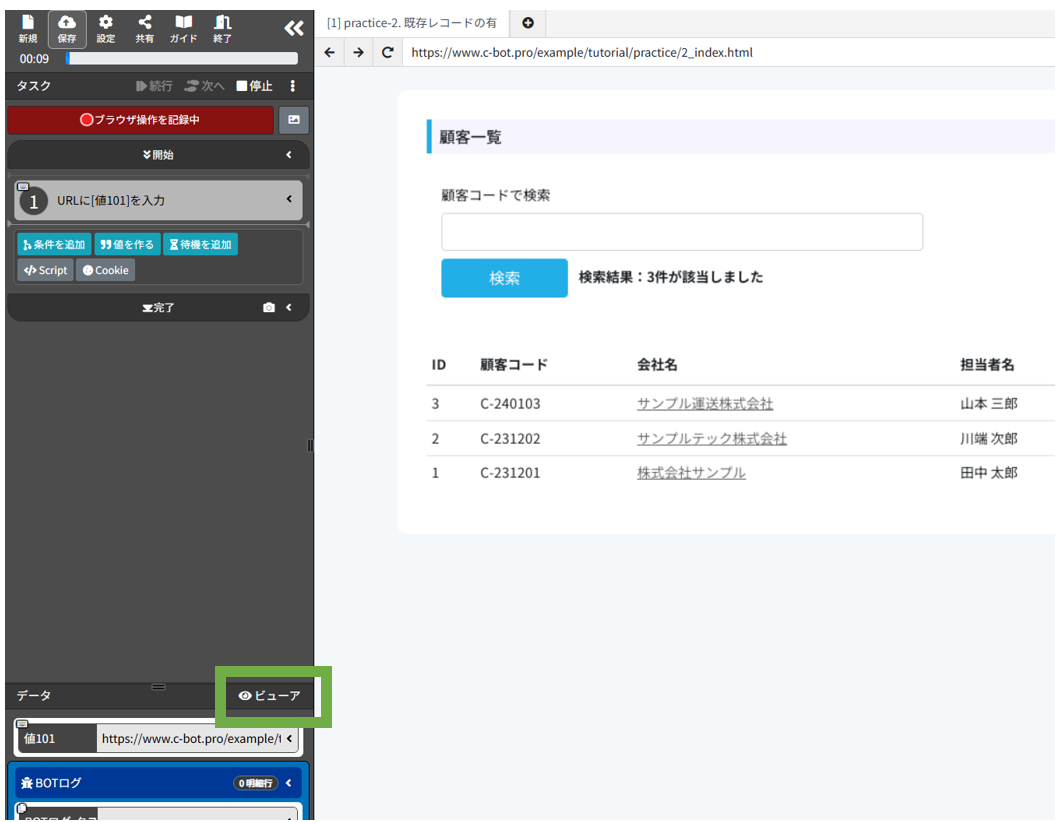Screen dimensions: 1058x822
Task: Expand the 値101 data row chevron
Action: click(289, 738)
